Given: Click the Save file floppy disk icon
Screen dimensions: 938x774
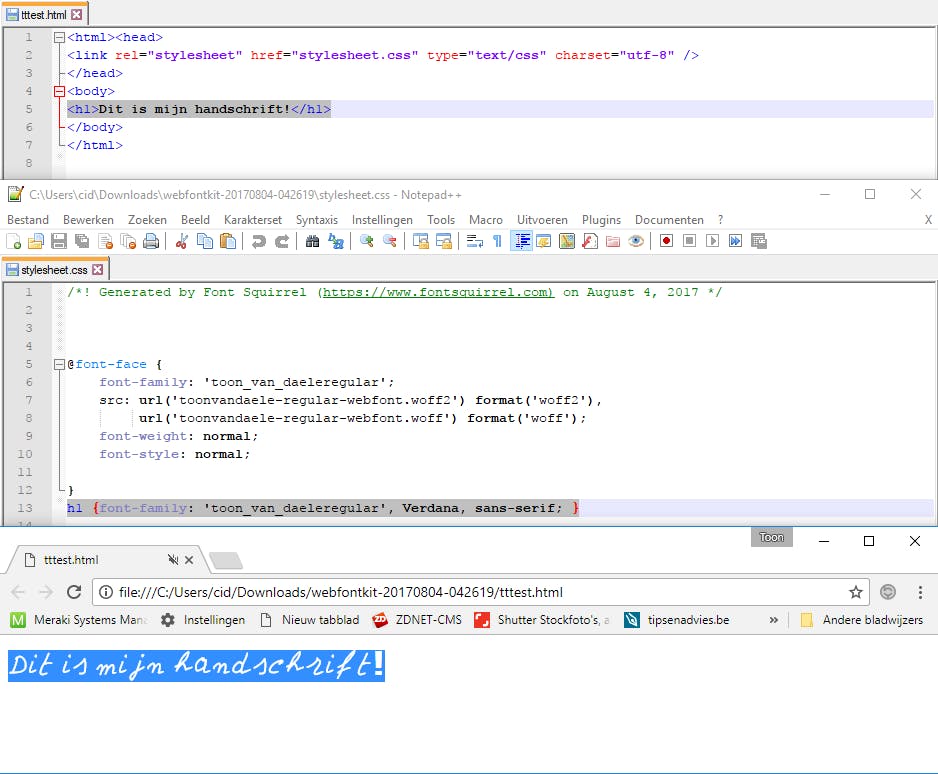Looking at the screenshot, I should [59, 241].
